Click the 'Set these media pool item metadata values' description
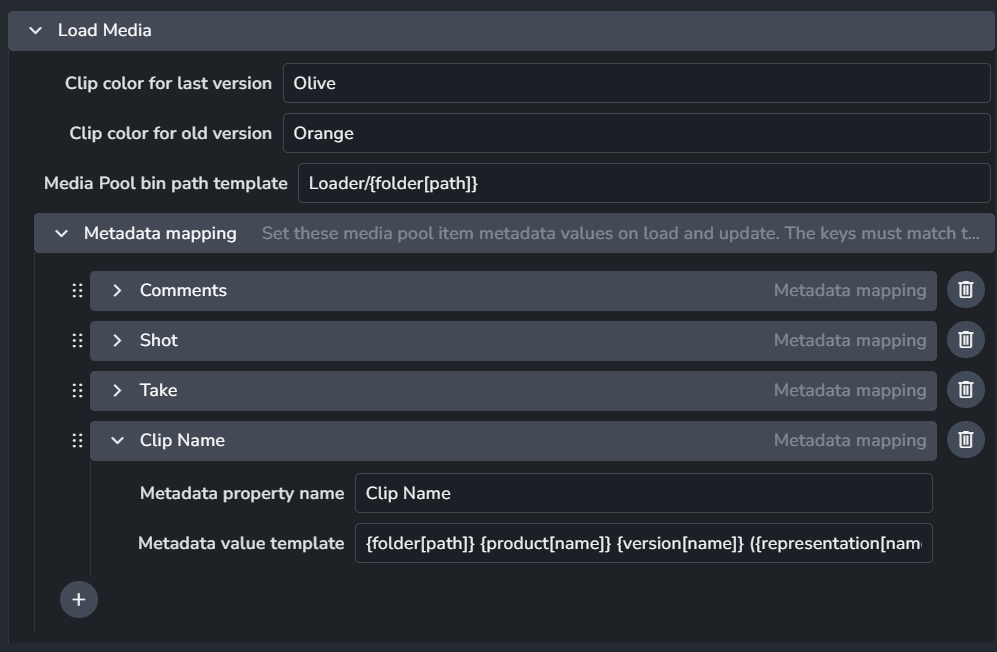Image resolution: width=997 pixels, height=652 pixels. pyautogui.click(x=621, y=233)
